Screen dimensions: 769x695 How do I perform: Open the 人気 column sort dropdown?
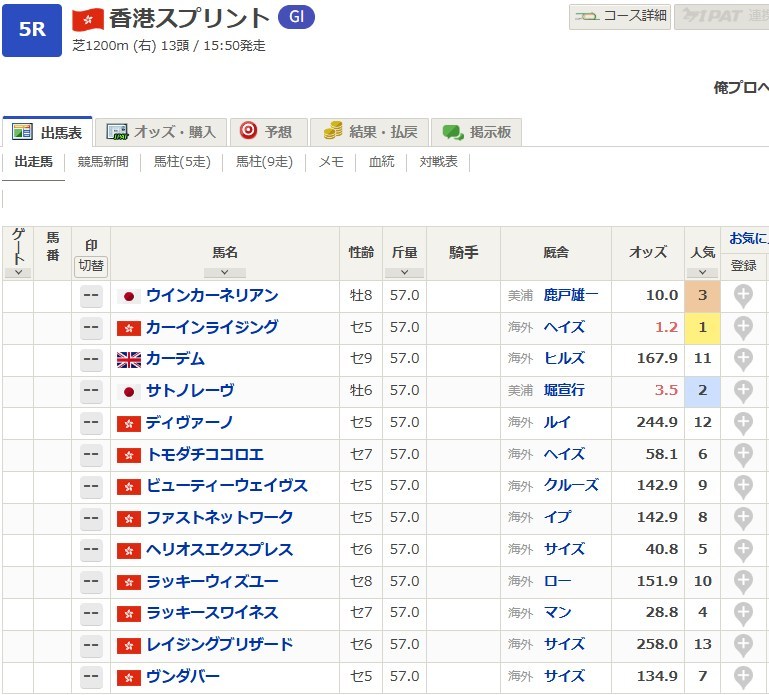tap(702, 272)
